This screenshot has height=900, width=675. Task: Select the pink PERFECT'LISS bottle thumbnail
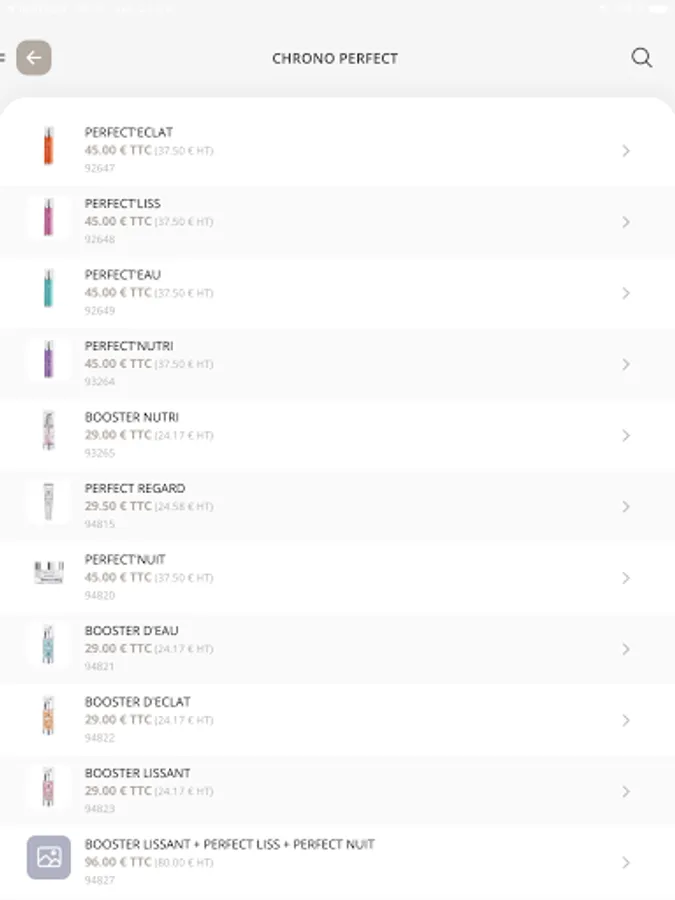coord(49,217)
